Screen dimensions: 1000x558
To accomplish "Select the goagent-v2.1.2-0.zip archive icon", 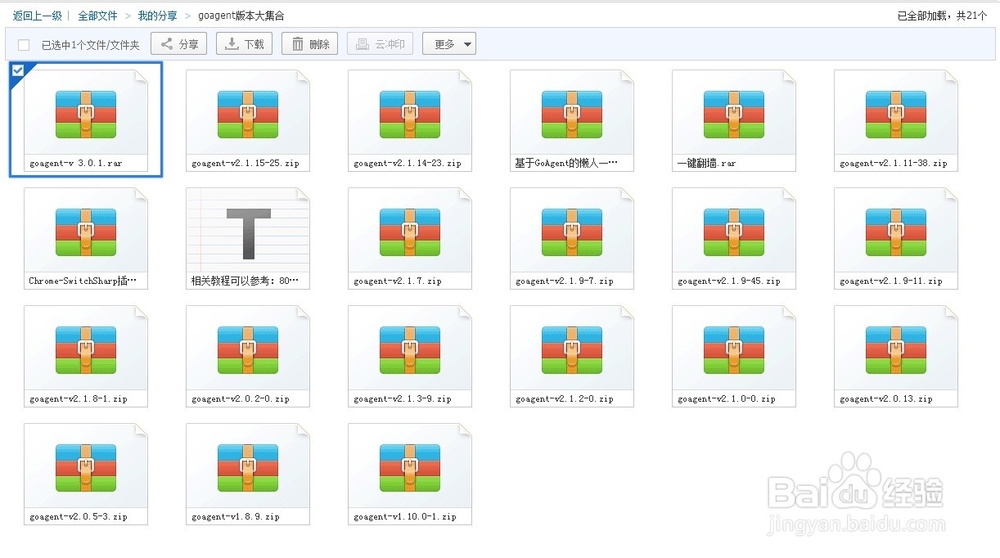I will tap(571, 350).
